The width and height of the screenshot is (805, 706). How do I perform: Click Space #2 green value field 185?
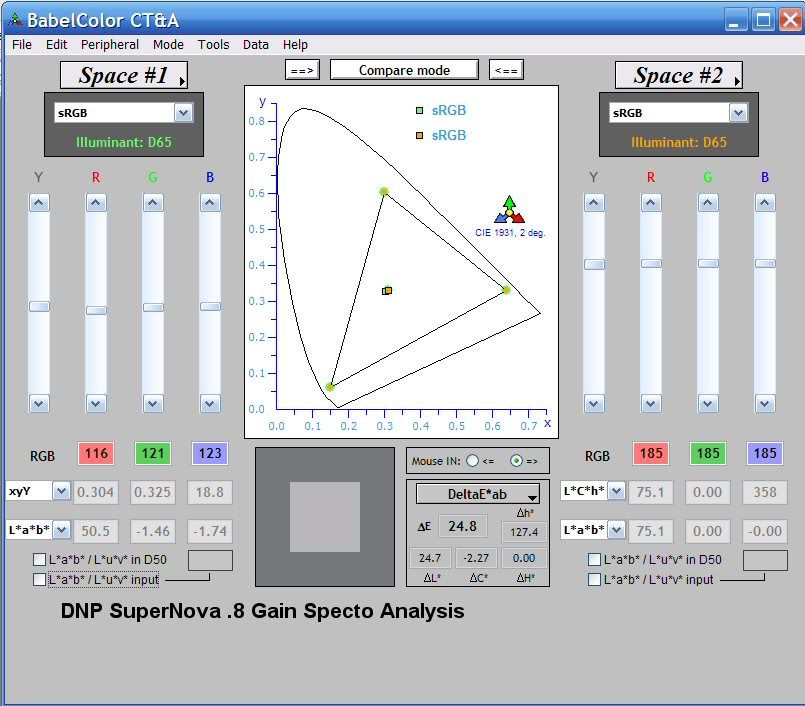708,453
